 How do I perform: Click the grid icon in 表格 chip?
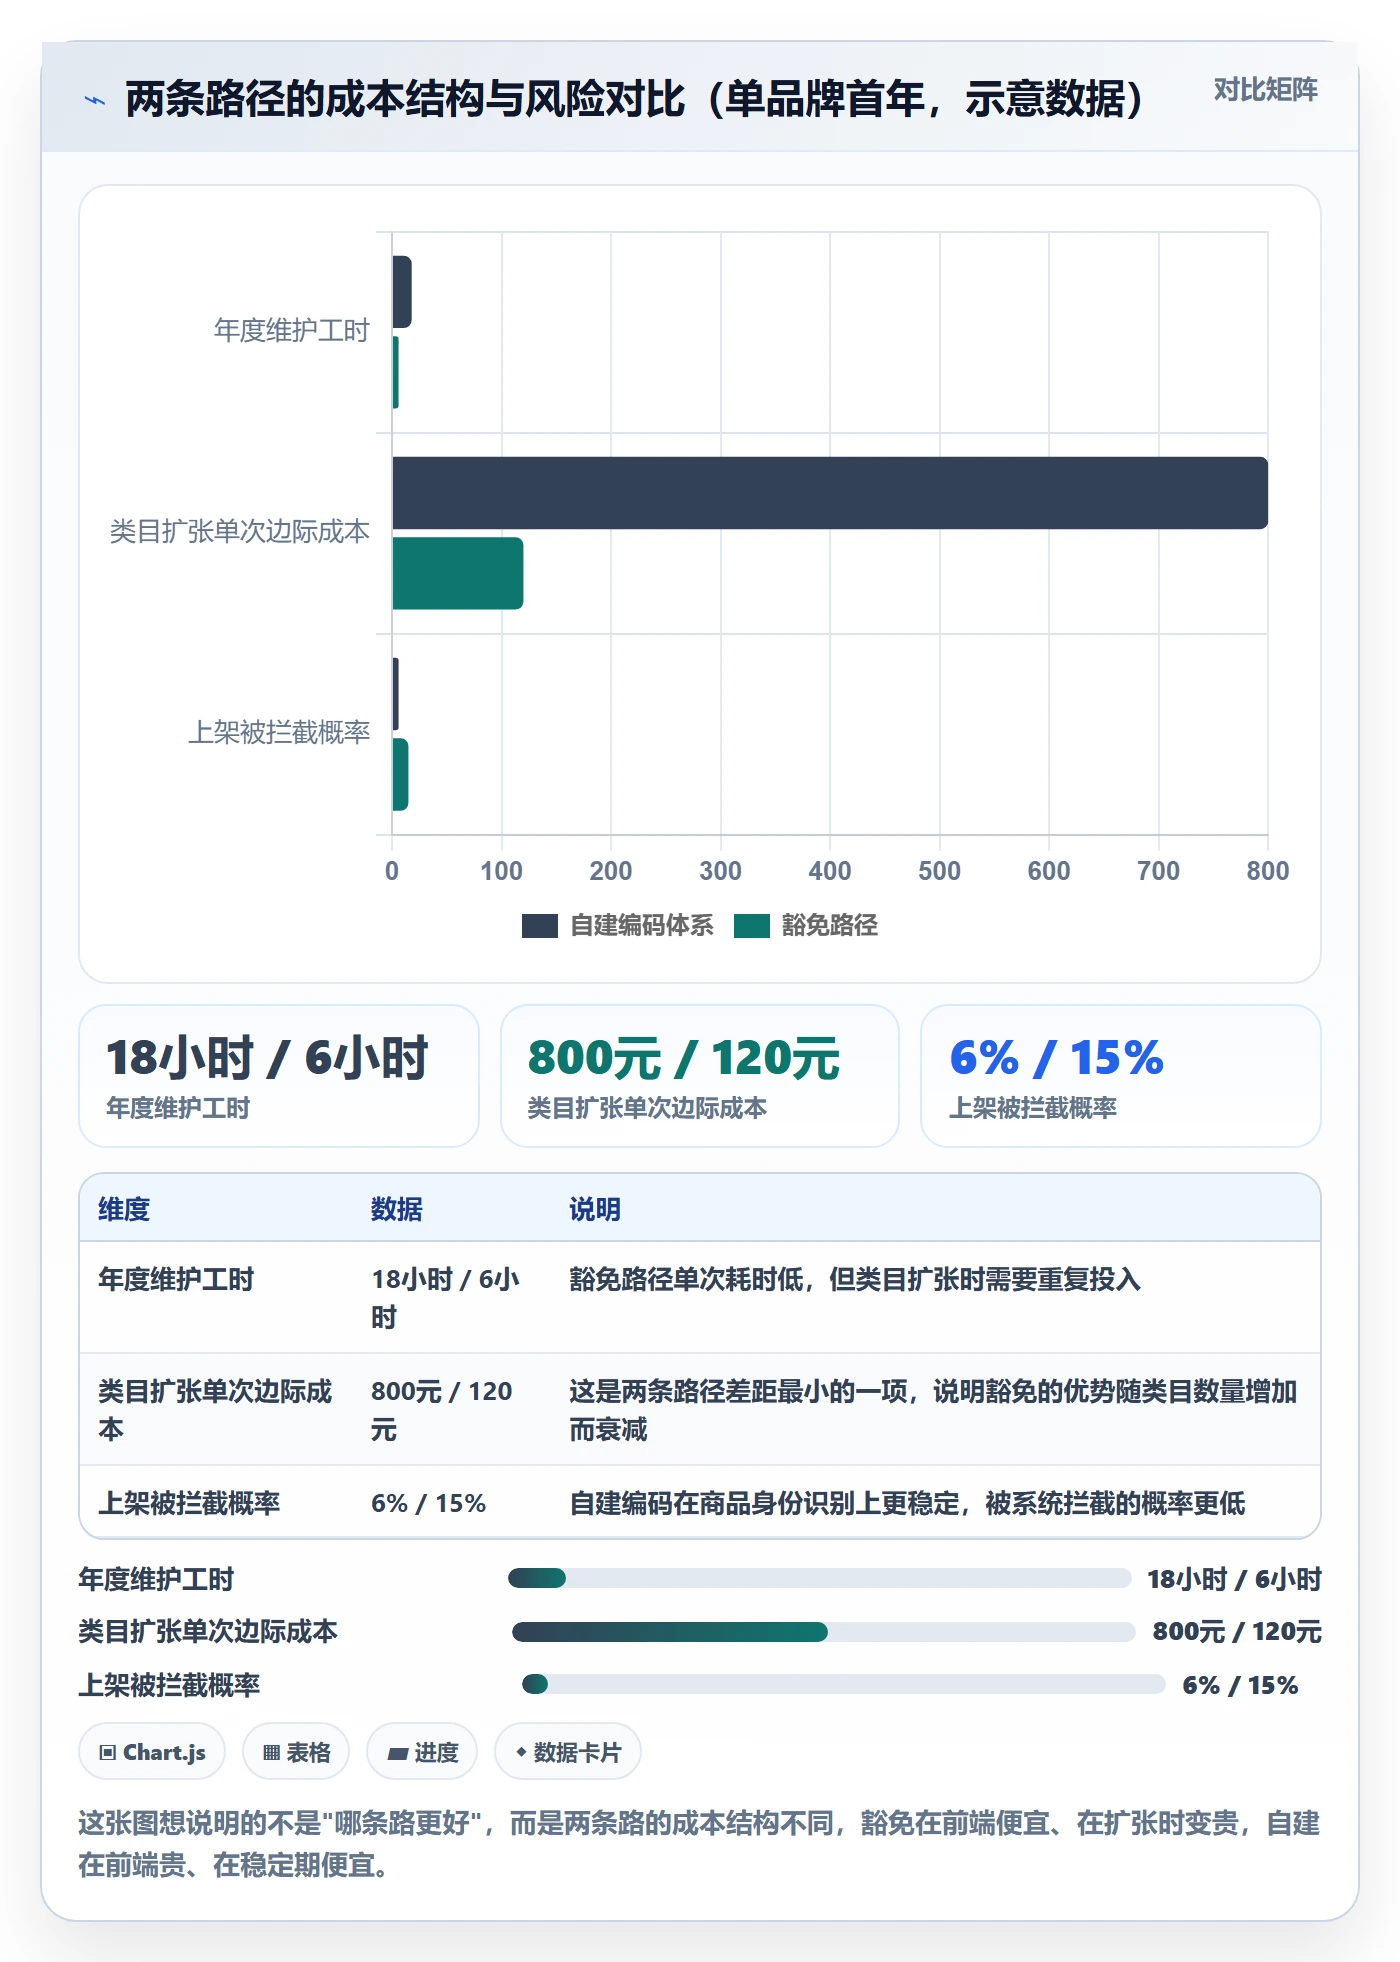[271, 1753]
